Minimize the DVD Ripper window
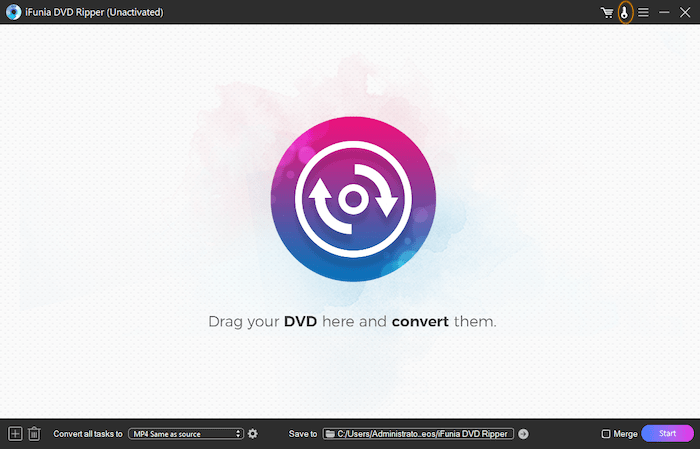Image resolution: width=700 pixels, height=449 pixels. coord(664,12)
